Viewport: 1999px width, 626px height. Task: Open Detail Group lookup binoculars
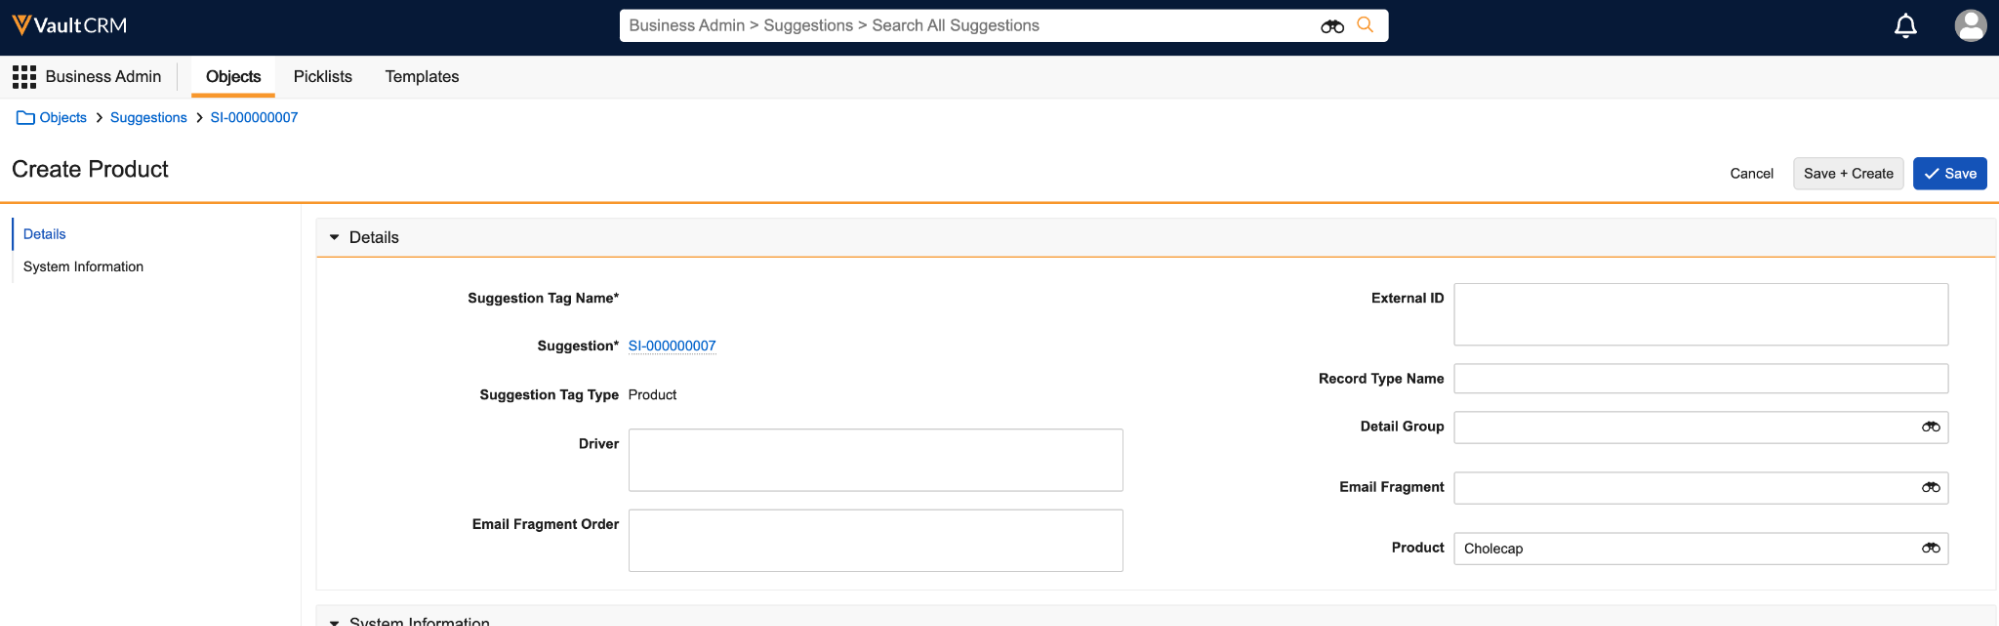[x=1930, y=427]
